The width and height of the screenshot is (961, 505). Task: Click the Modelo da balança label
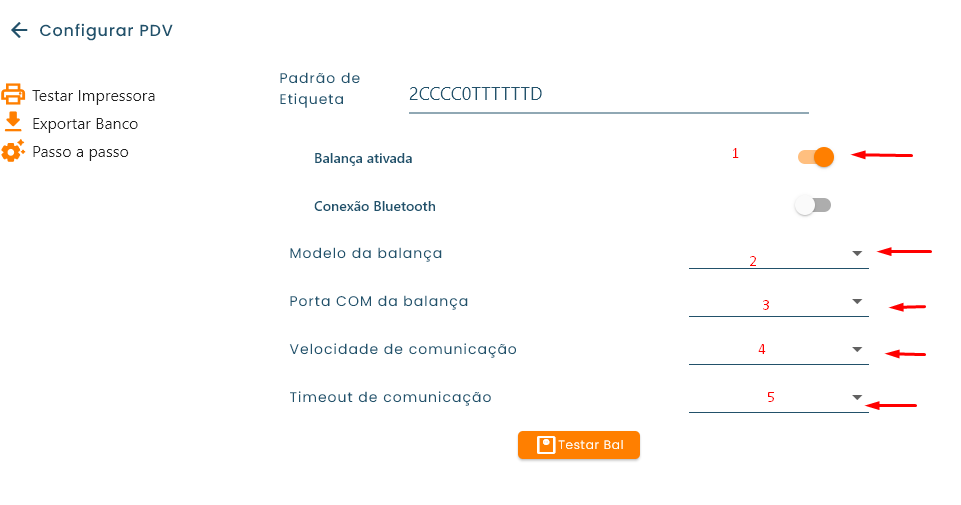(366, 254)
